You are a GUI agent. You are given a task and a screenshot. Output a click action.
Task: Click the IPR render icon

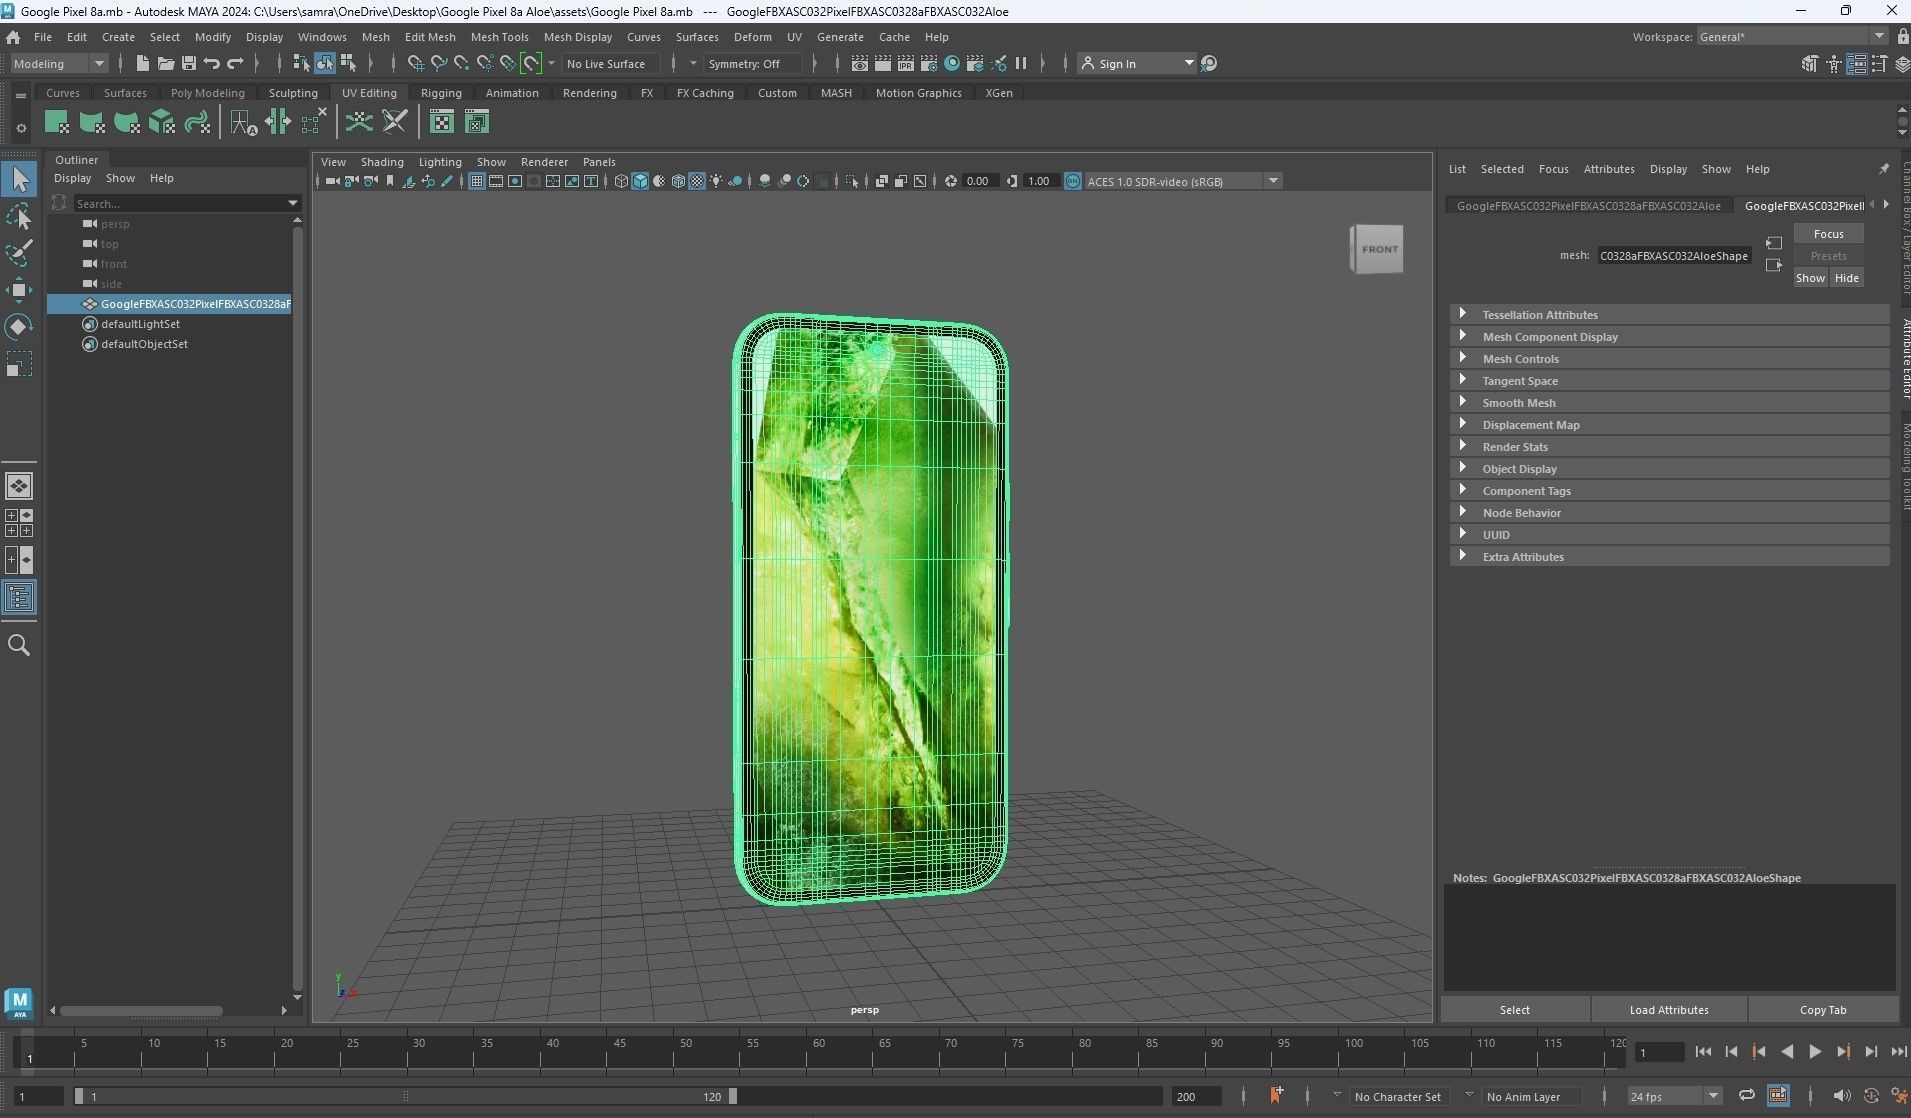(x=905, y=63)
